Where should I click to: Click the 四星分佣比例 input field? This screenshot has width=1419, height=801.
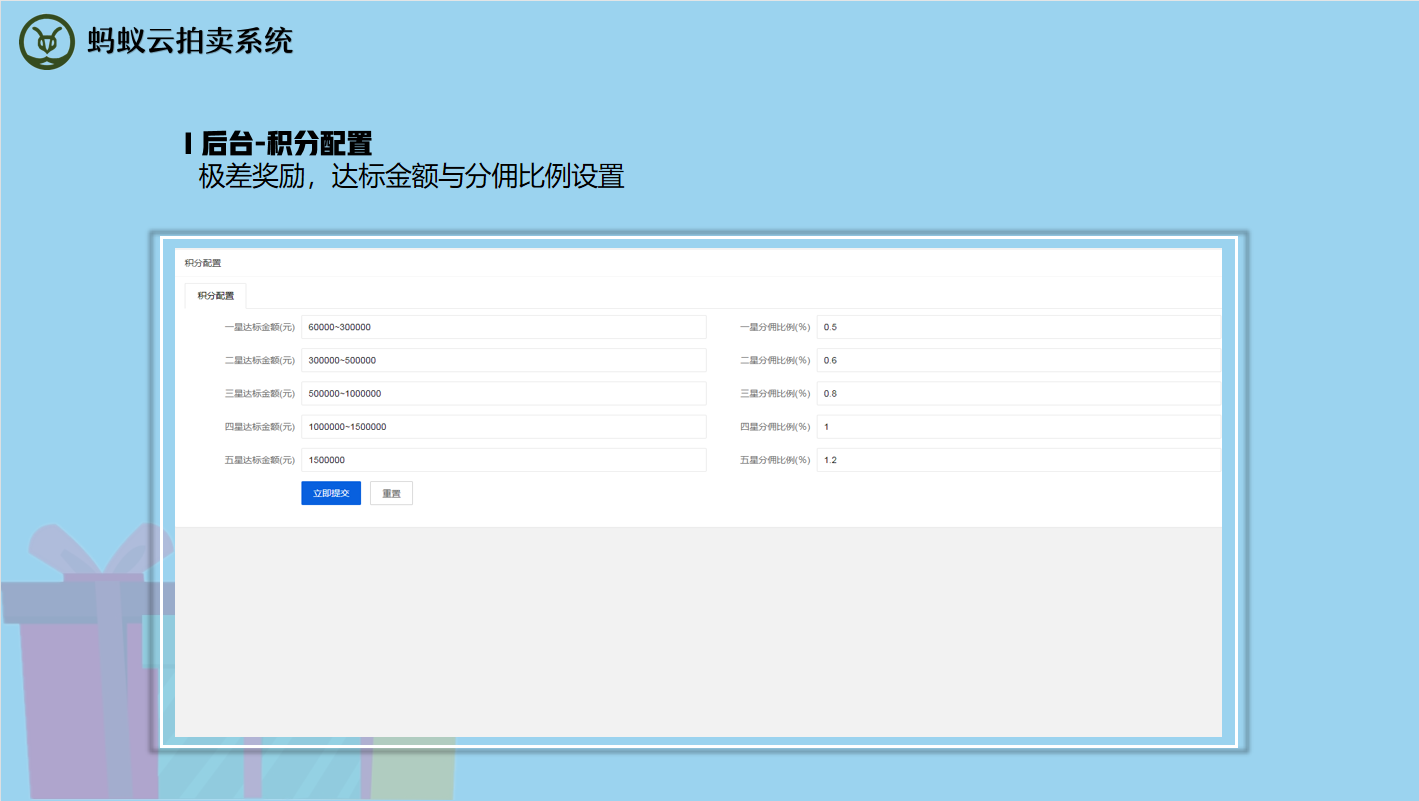1018,427
